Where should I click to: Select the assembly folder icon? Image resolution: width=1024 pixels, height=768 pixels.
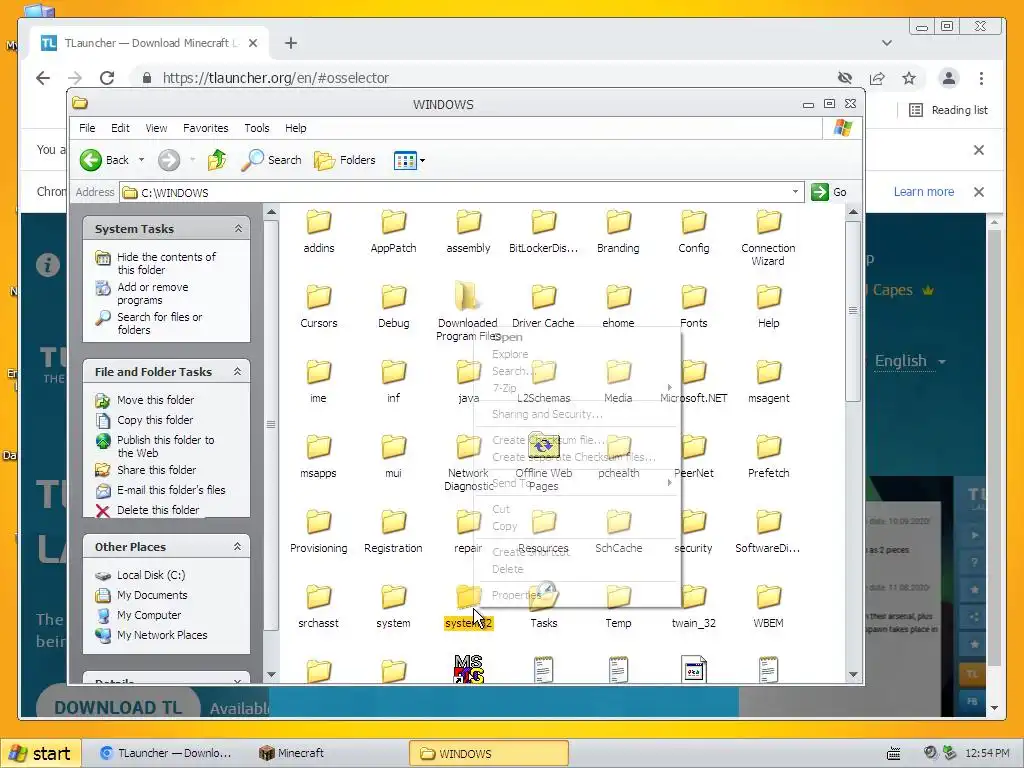click(468, 222)
